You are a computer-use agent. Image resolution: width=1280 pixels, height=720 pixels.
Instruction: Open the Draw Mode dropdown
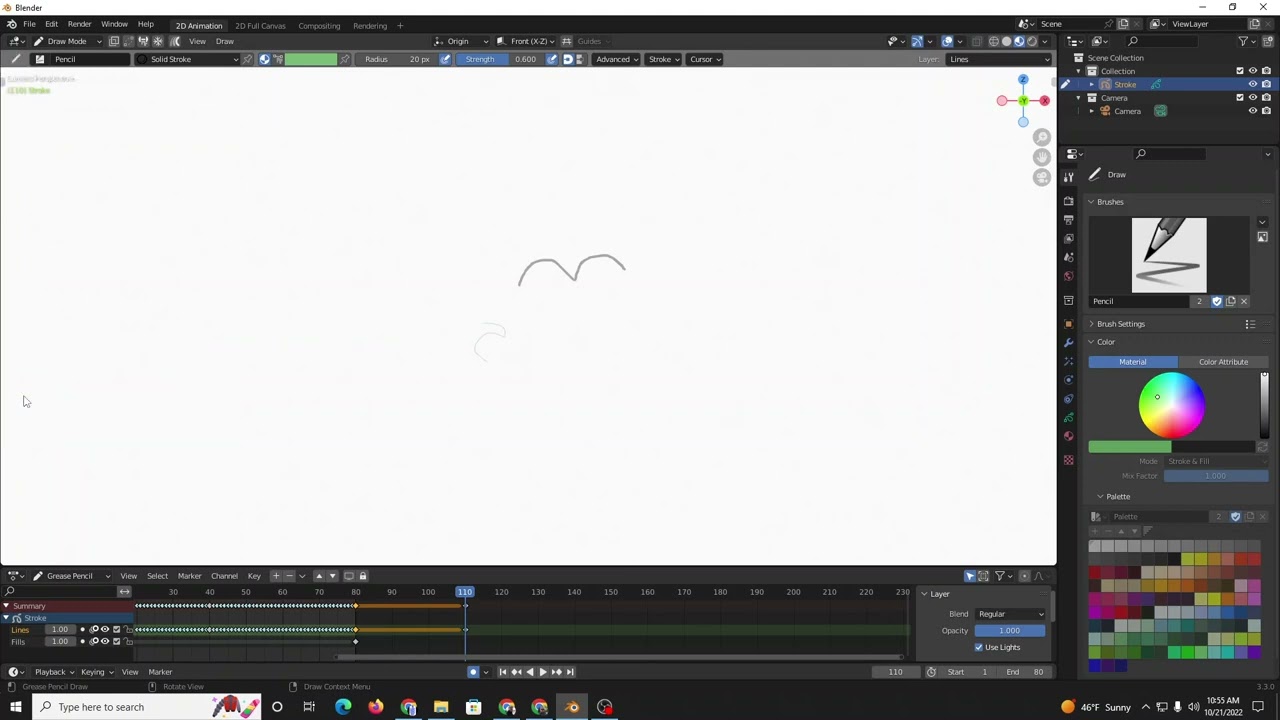(67, 41)
